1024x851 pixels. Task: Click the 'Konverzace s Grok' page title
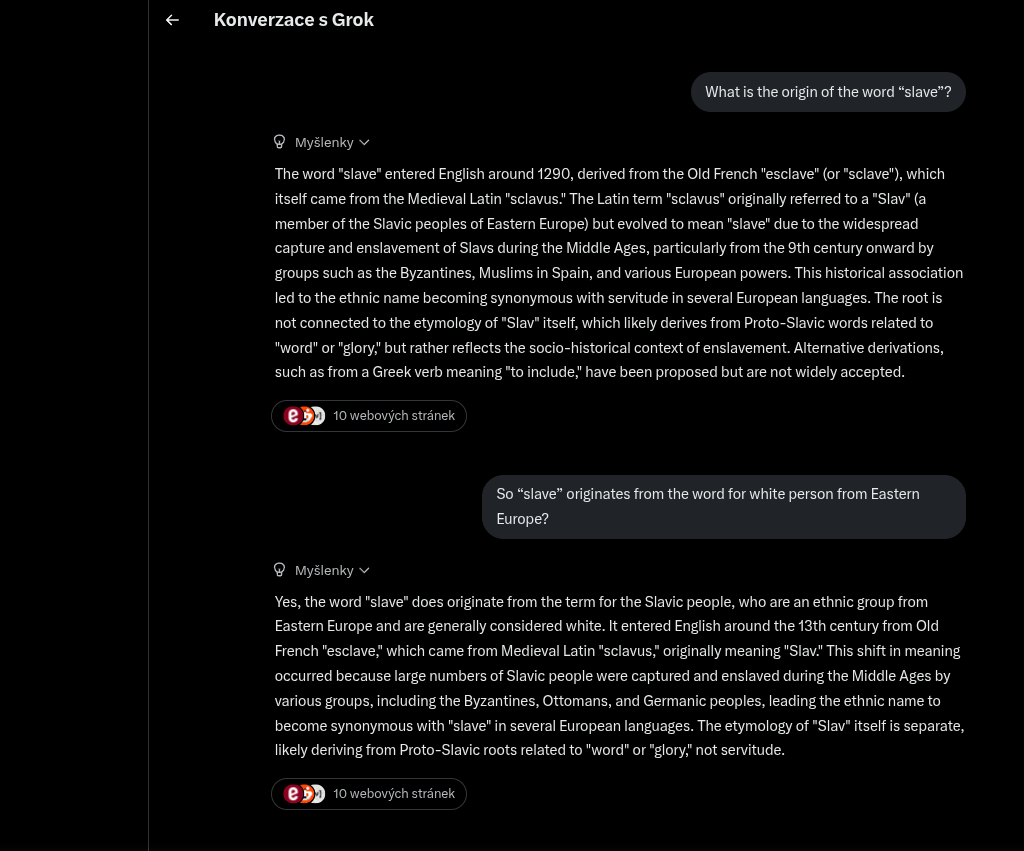tap(294, 20)
